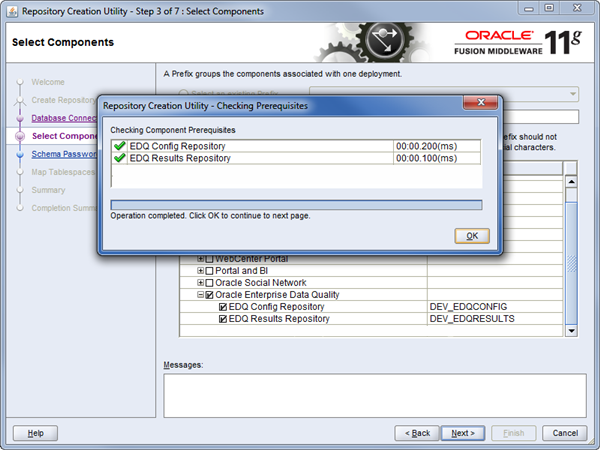Expand the Oracle Social Network node
Screen dimensions: 600x450
201,282
